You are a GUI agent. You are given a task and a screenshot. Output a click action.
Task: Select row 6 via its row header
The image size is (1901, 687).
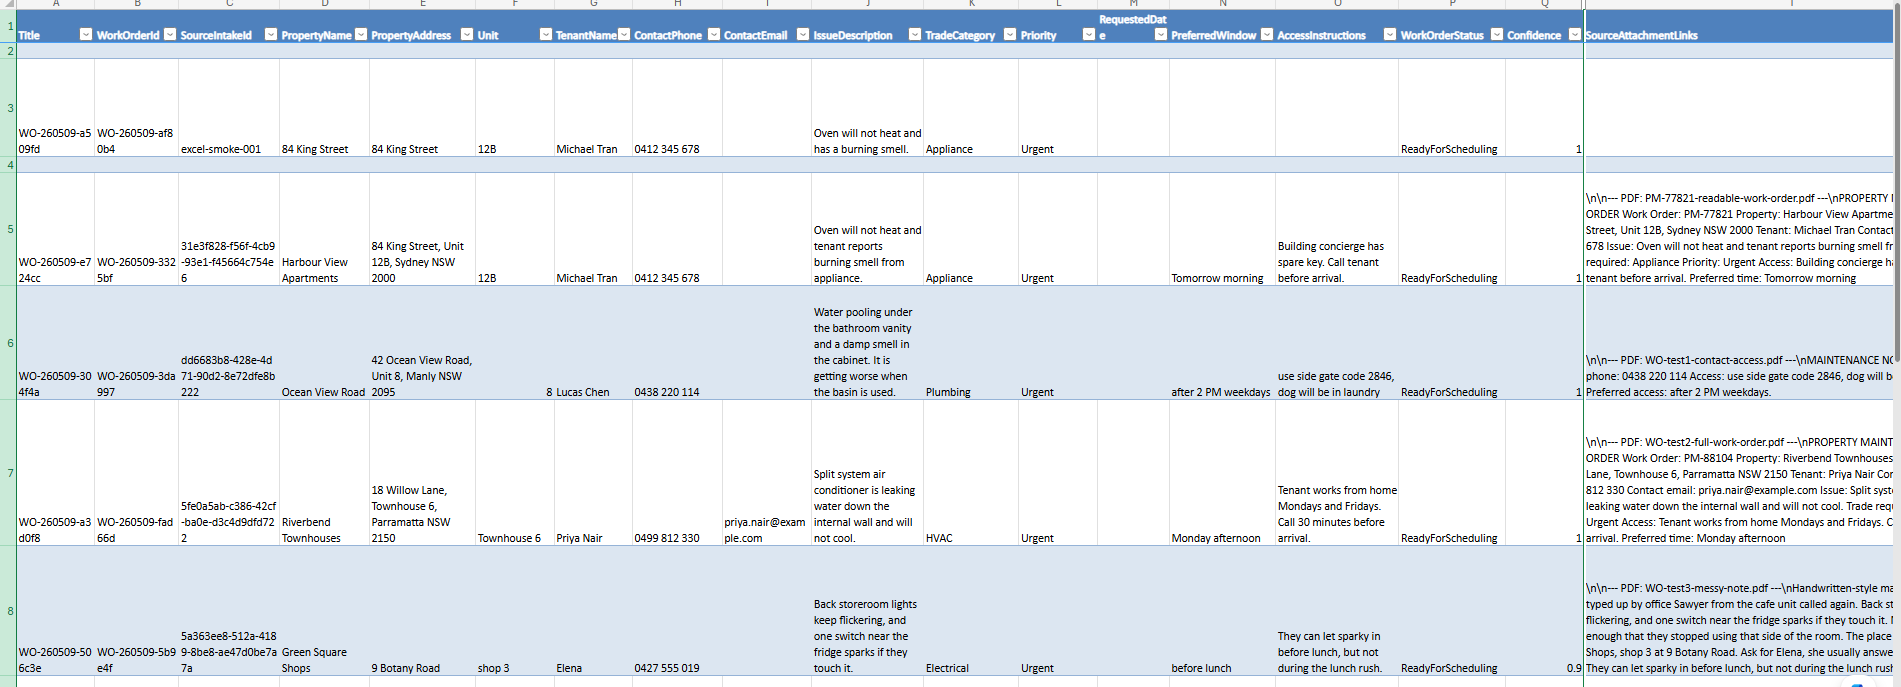(x=9, y=343)
